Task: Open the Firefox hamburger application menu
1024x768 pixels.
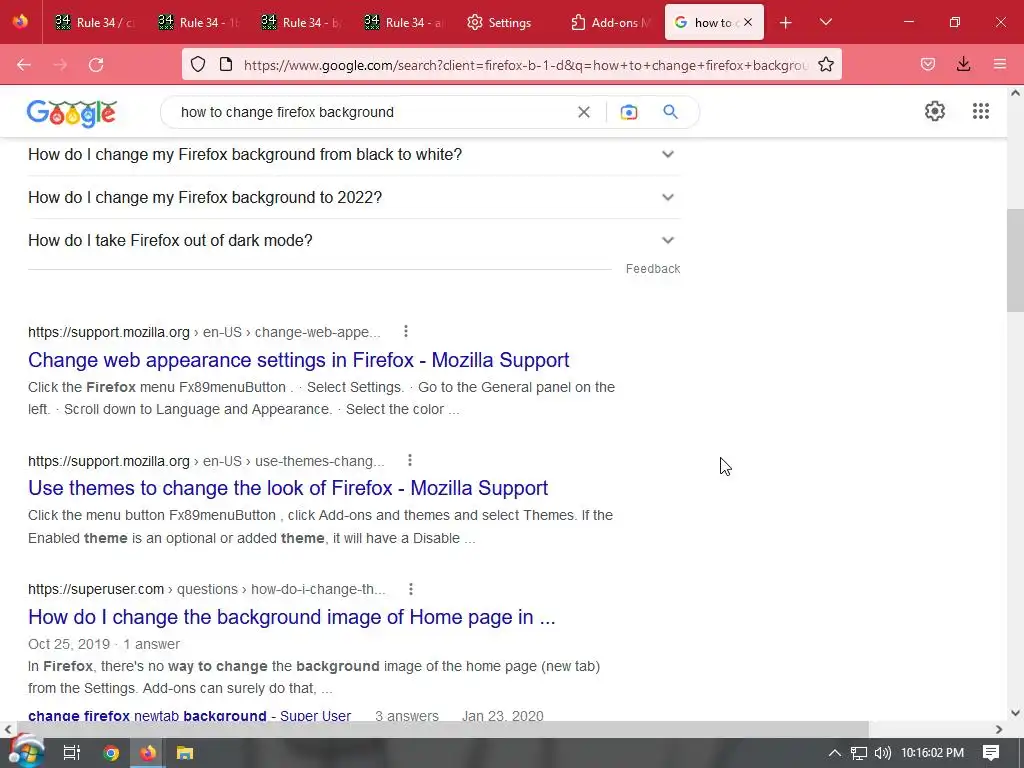Action: (x=1000, y=64)
